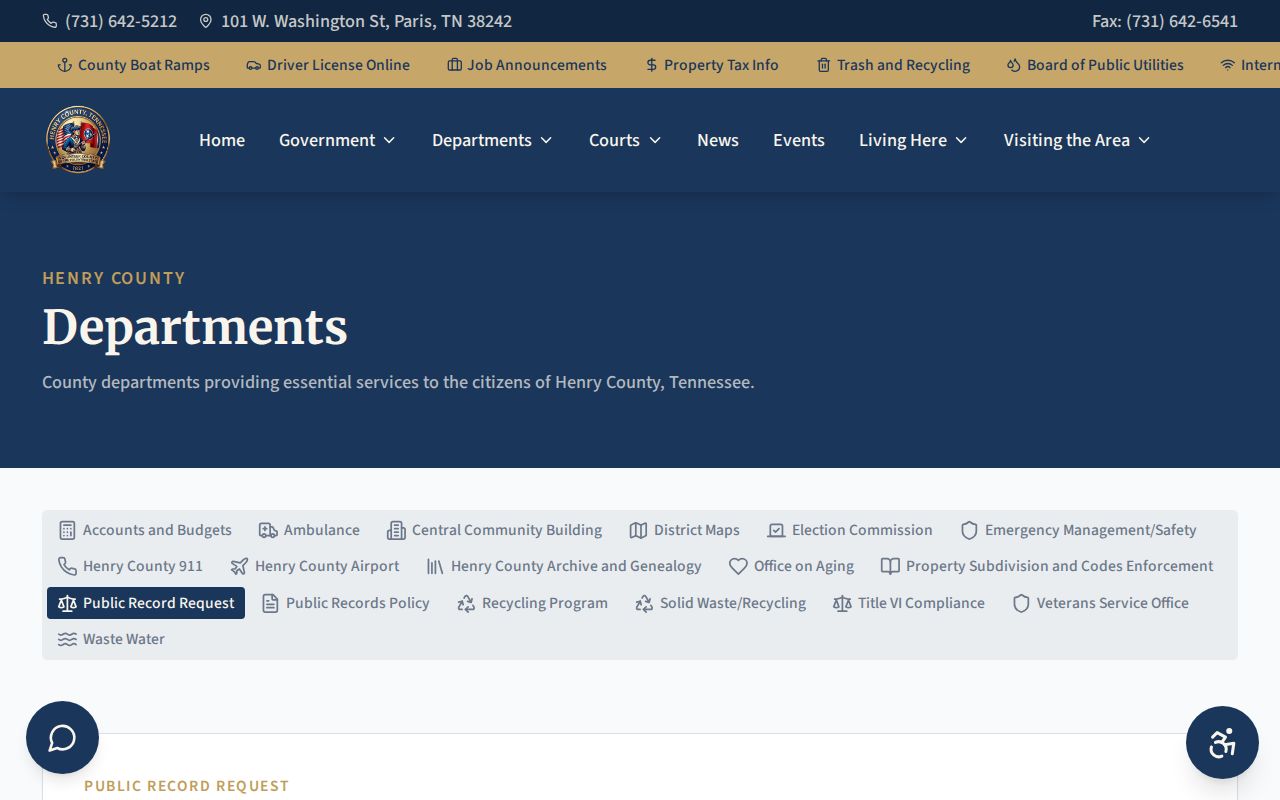Viewport: 1280px width, 800px height.
Task: Click the Henry County seal logo
Action: [x=78, y=140]
